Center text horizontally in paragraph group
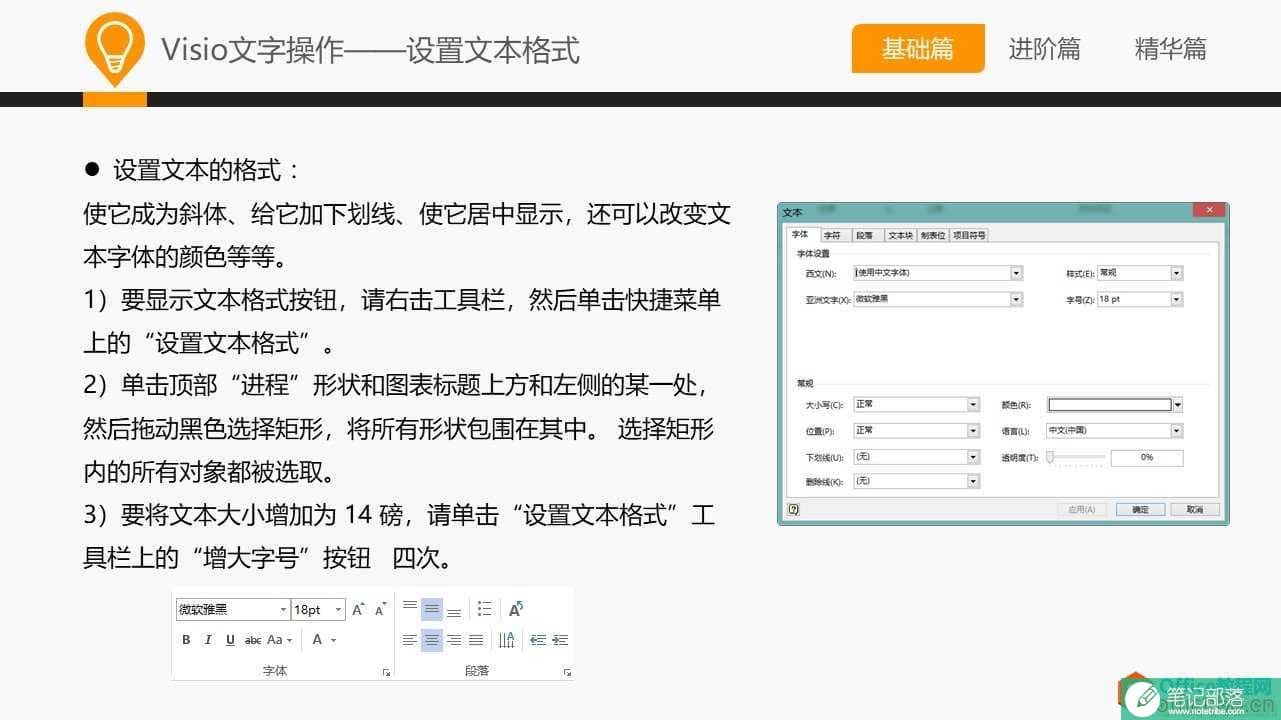Image resolution: width=1281 pixels, height=720 pixels. 432,640
